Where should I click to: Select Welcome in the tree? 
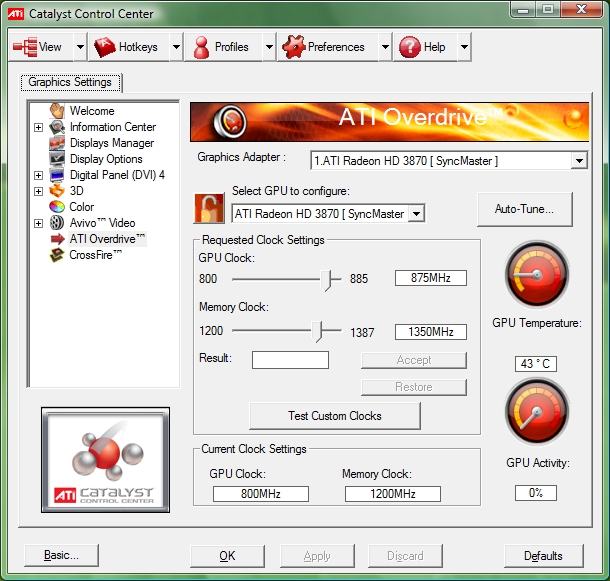coord(92,111)
